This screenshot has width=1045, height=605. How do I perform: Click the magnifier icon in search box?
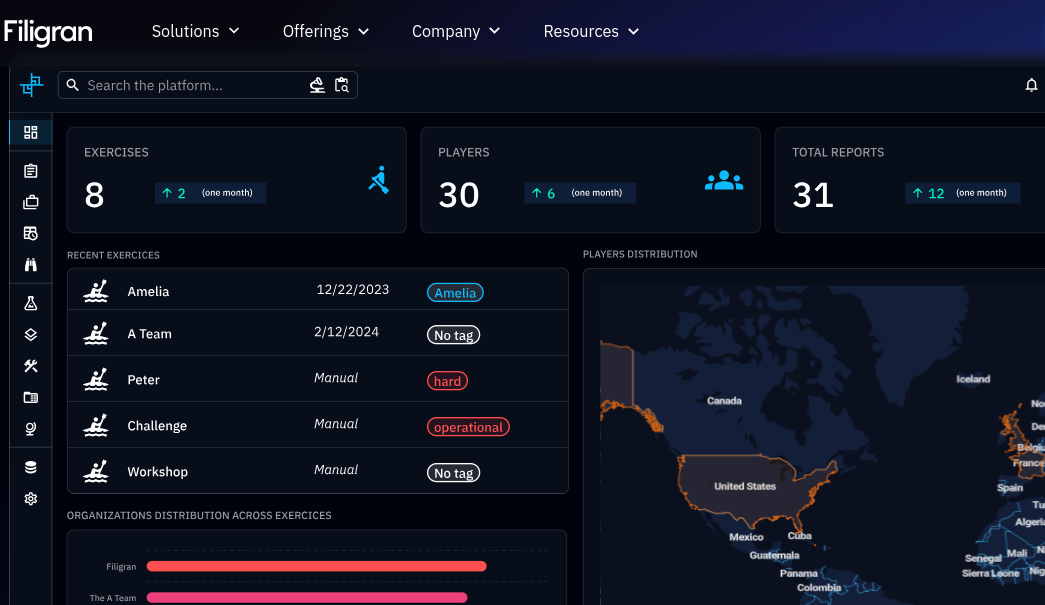(x=73, y=85)
